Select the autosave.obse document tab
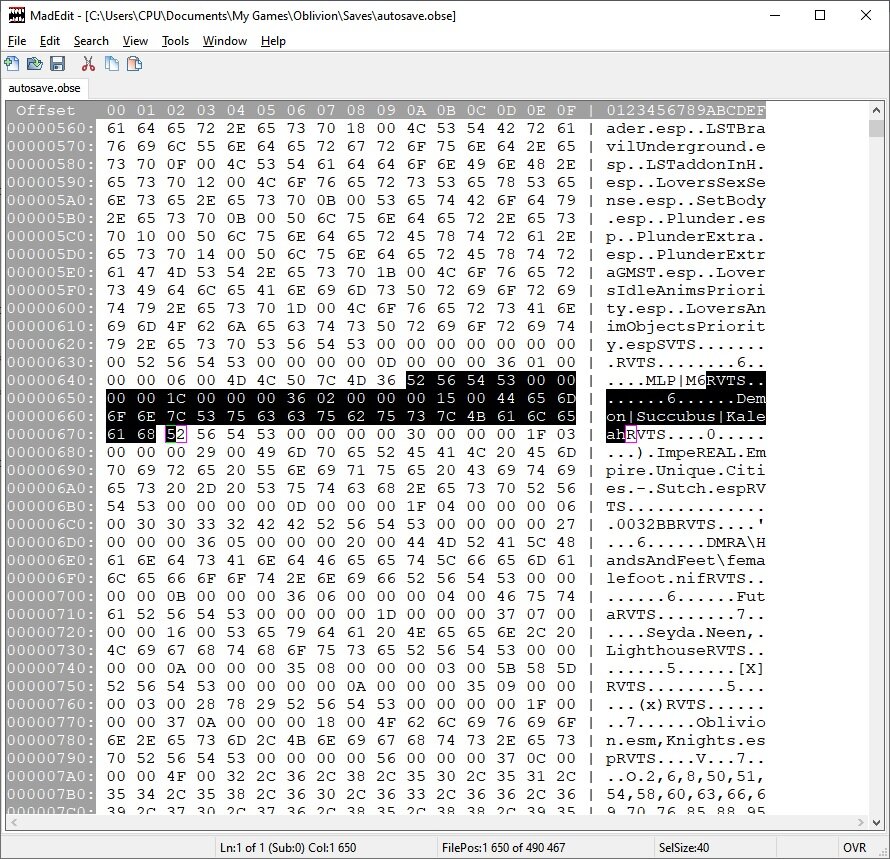 point(44,88)
